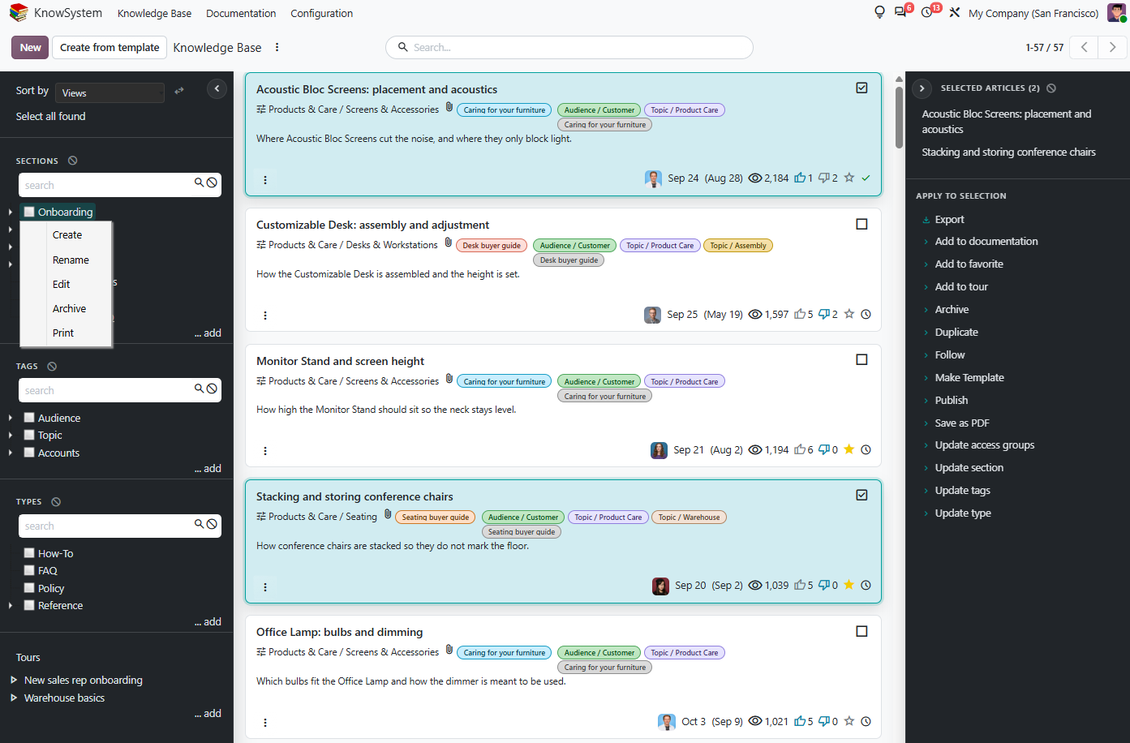Open the debug tools icon
Viewport: 1130px width, 743px height.
(954, 12)
